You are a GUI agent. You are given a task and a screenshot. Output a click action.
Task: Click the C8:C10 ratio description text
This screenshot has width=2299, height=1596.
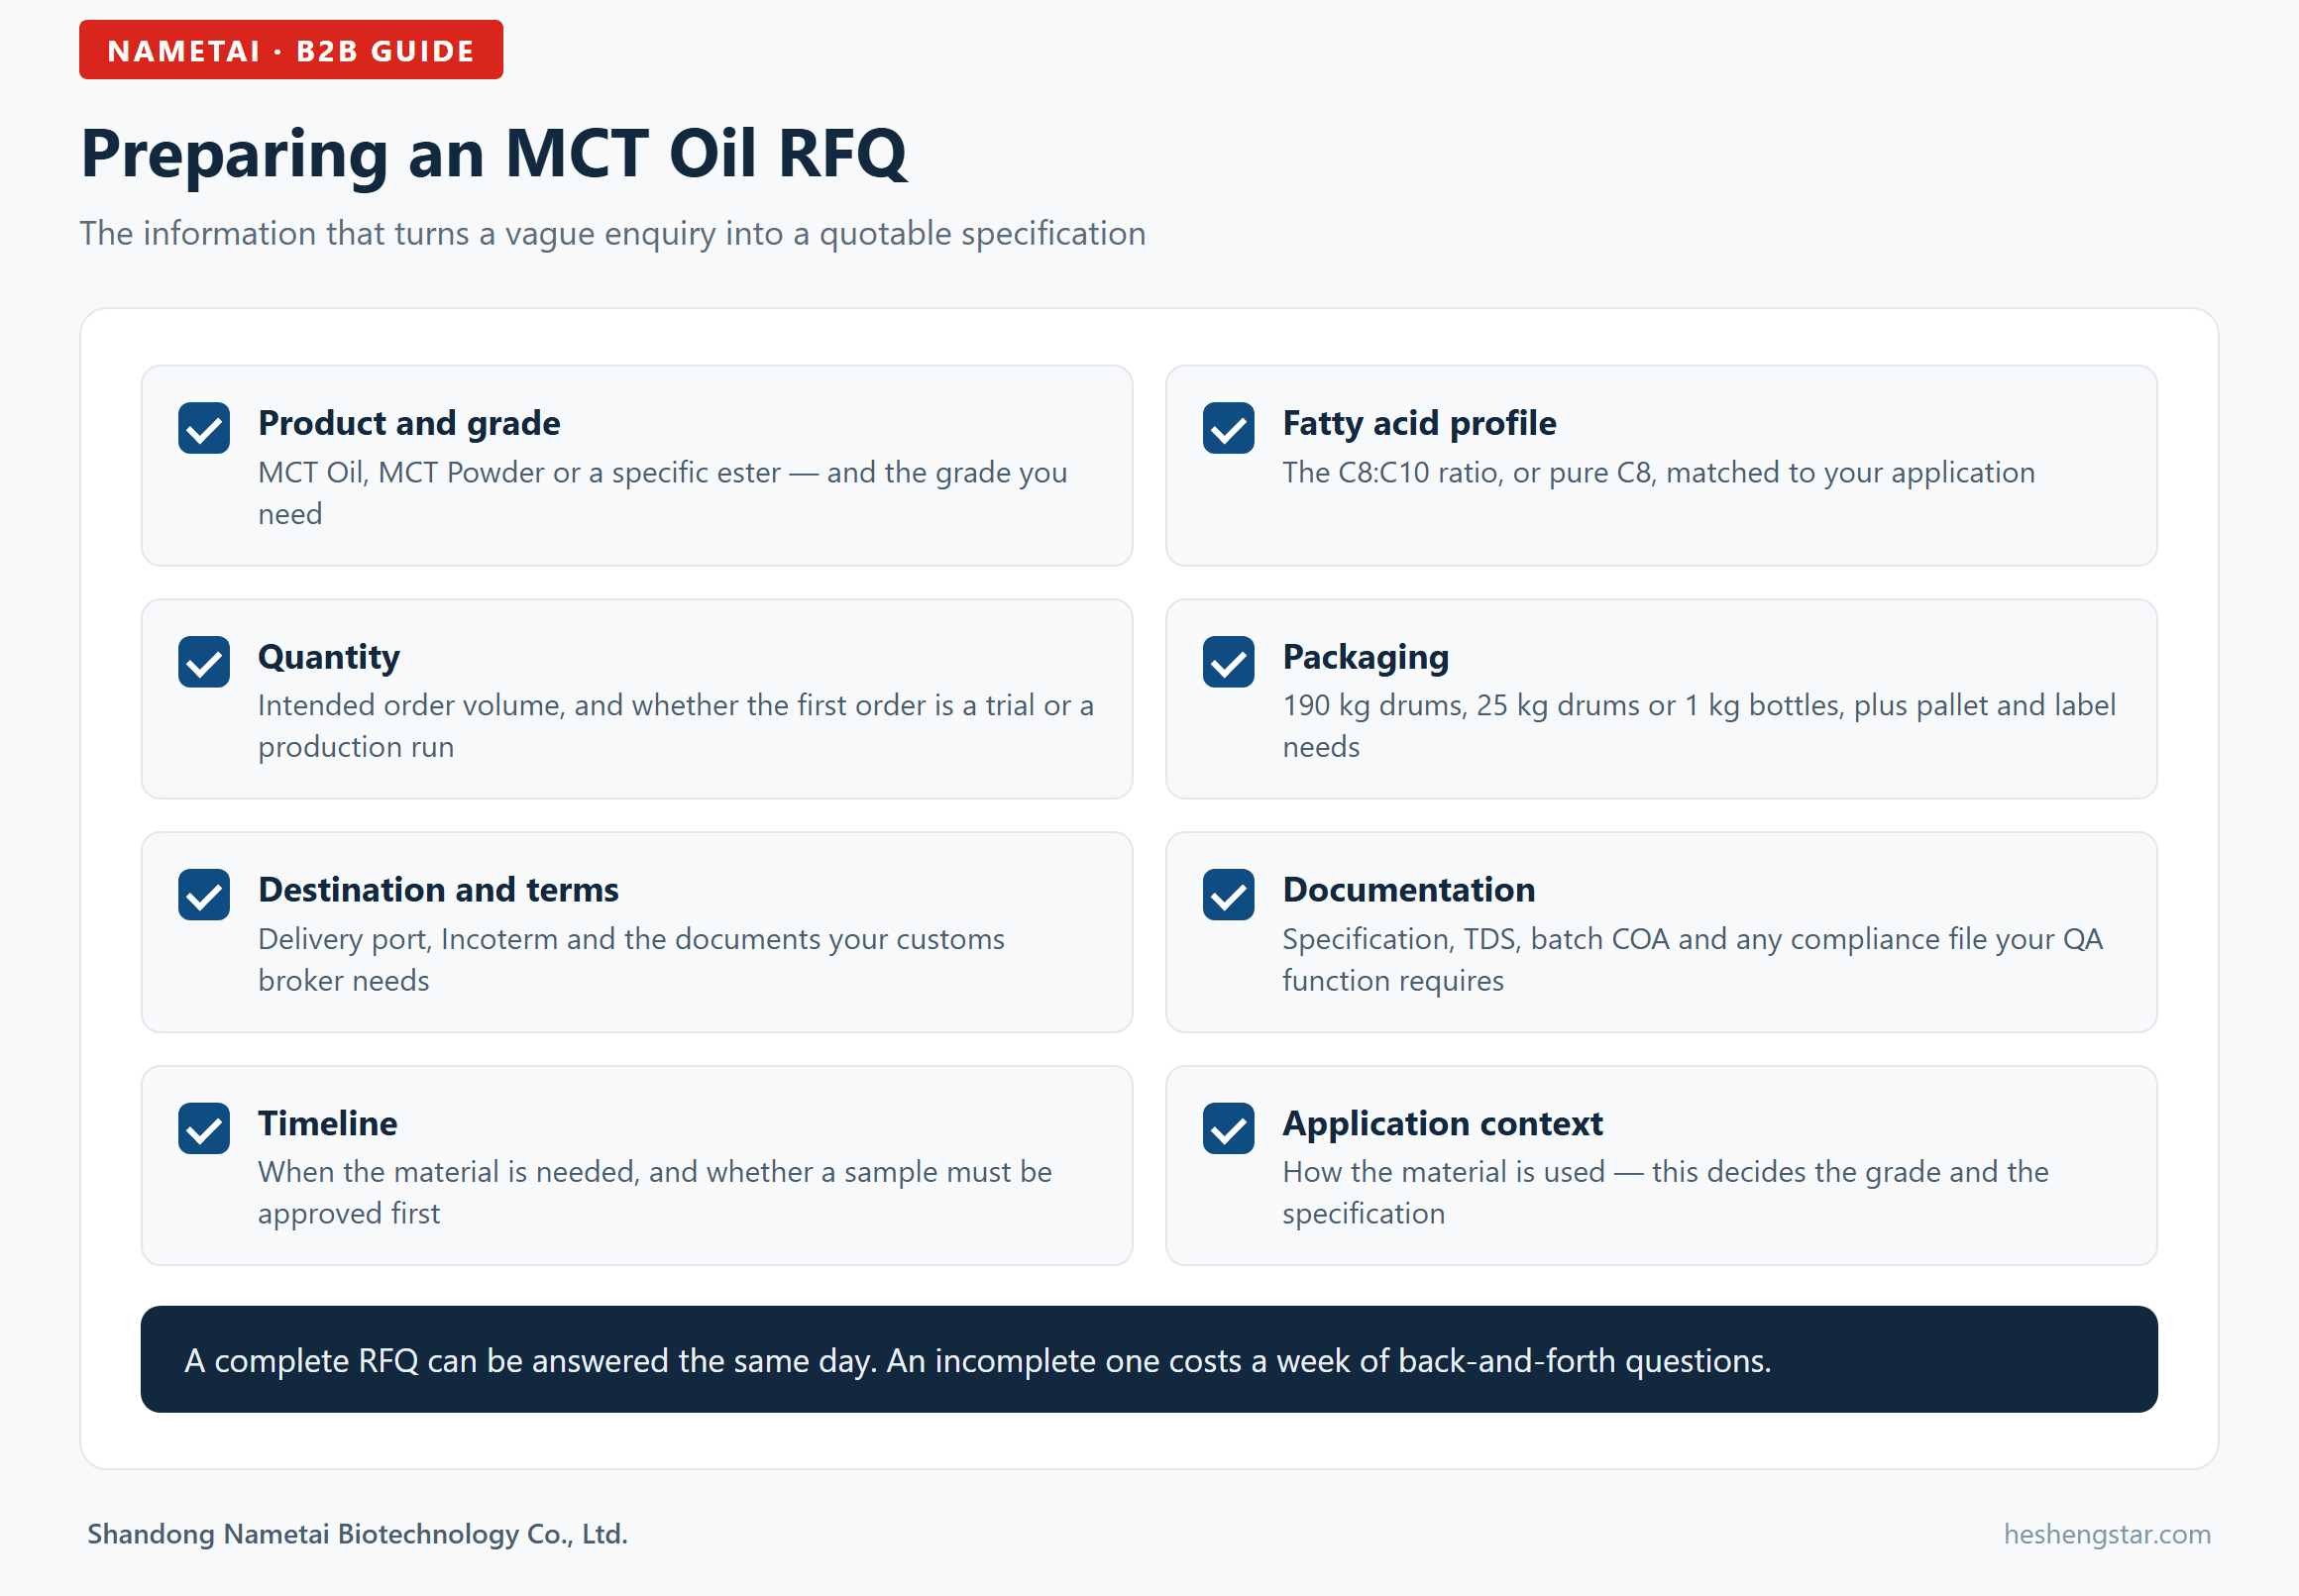[1658, 472]
